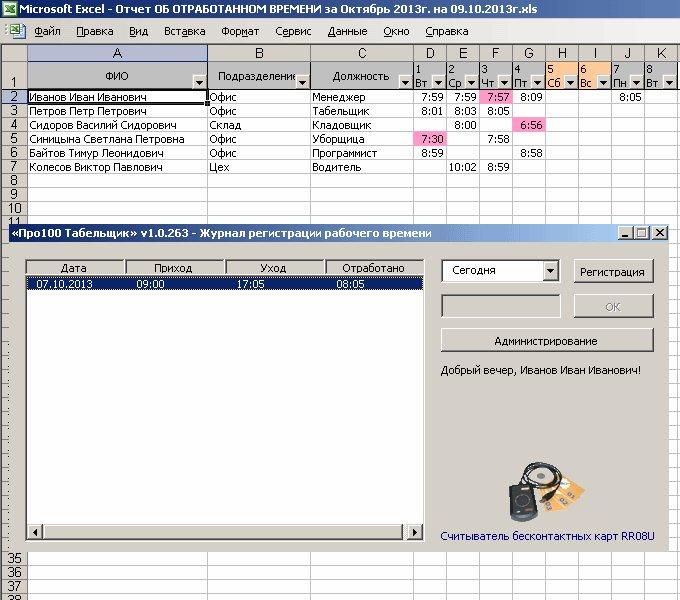Close the Про100 Табельщик window
This screenshot has height=600, width=680.
(660, 233)
